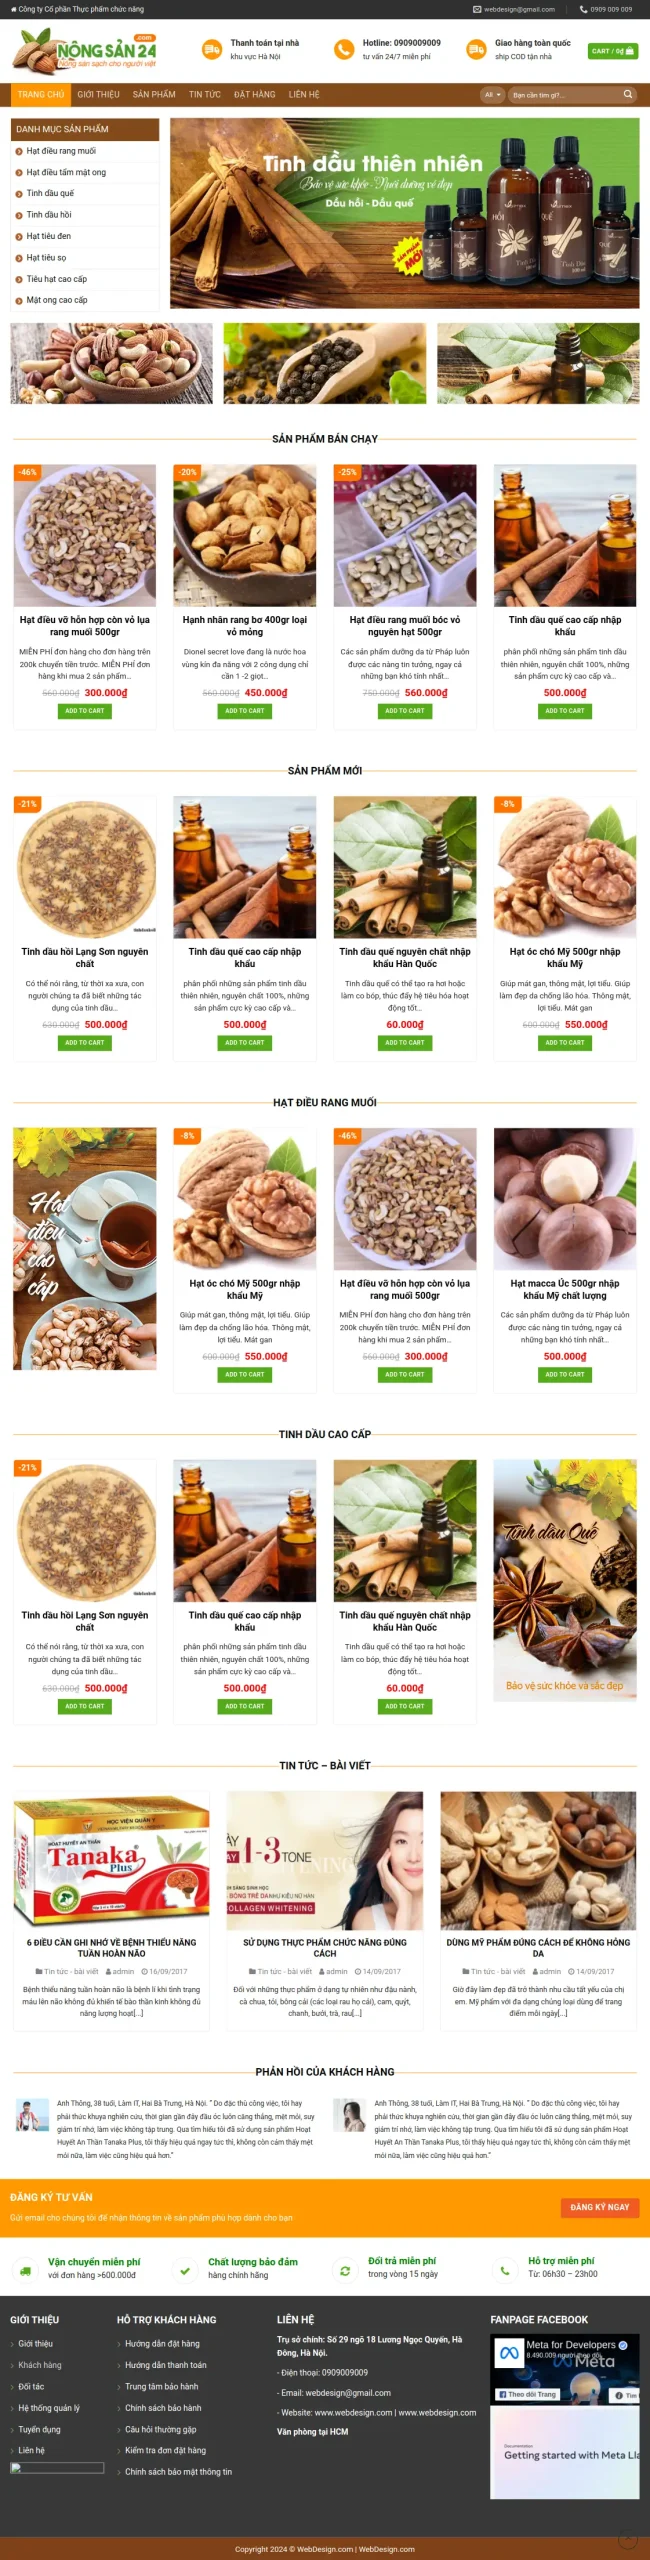Open the CART shopping basket button
The height and width of the screenshot is (2560, 650).
[613, 51]
